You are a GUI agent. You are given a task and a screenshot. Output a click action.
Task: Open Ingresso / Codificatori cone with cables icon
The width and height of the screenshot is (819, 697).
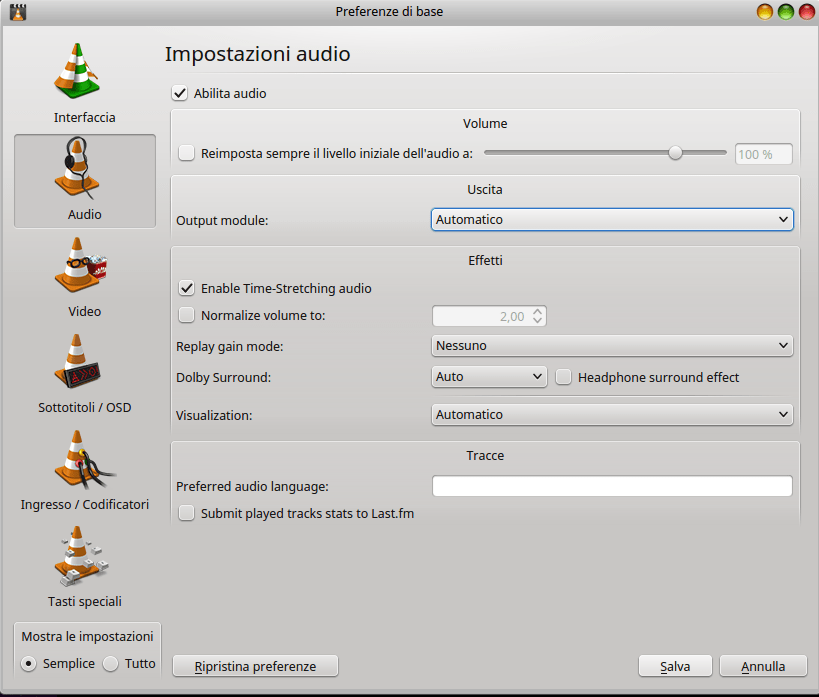pos(84,459)
